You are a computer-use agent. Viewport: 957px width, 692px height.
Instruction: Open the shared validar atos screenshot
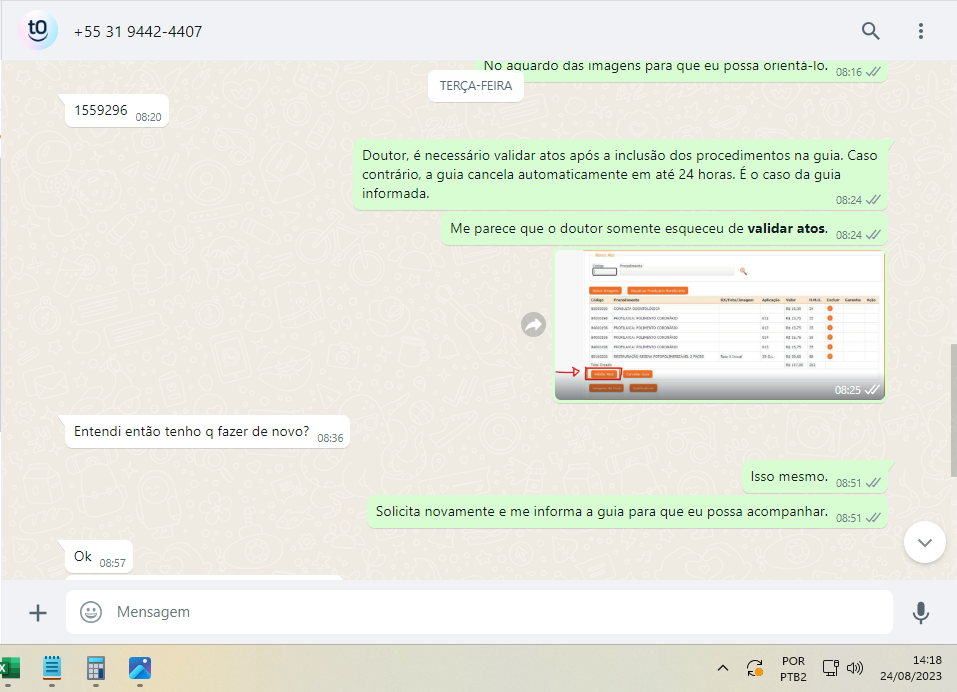tap(720, 325)
